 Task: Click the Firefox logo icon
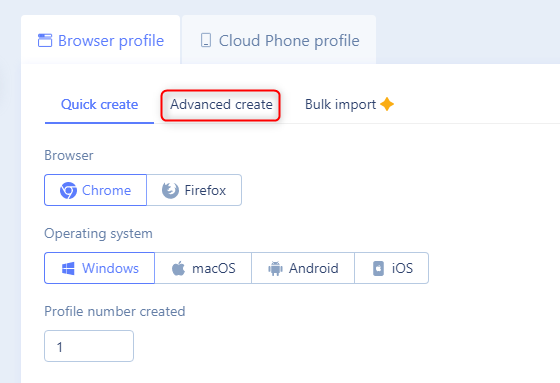[x=170, y=190]
